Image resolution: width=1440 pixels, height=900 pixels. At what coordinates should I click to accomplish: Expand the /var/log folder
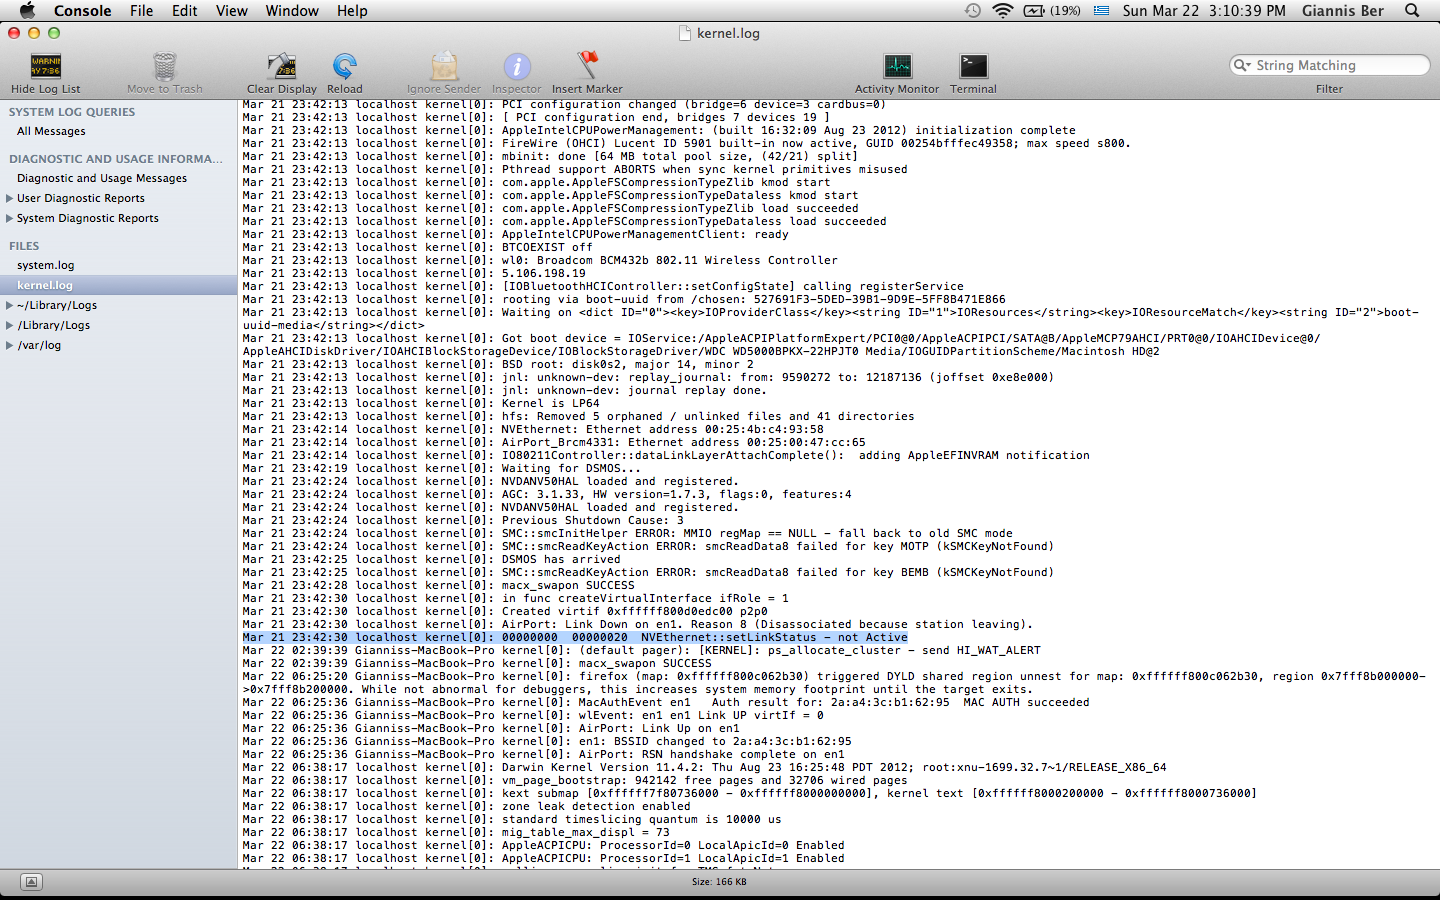[10, 345]
